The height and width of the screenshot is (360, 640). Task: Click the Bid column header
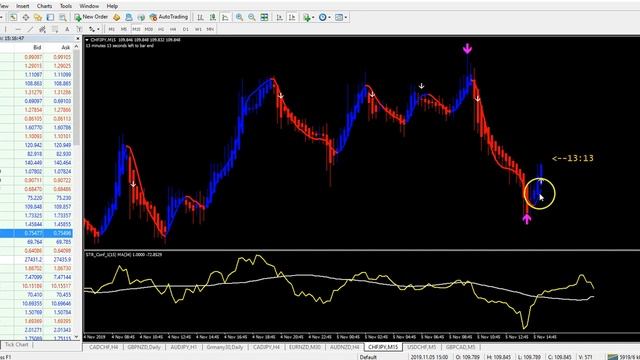(37, 48)
